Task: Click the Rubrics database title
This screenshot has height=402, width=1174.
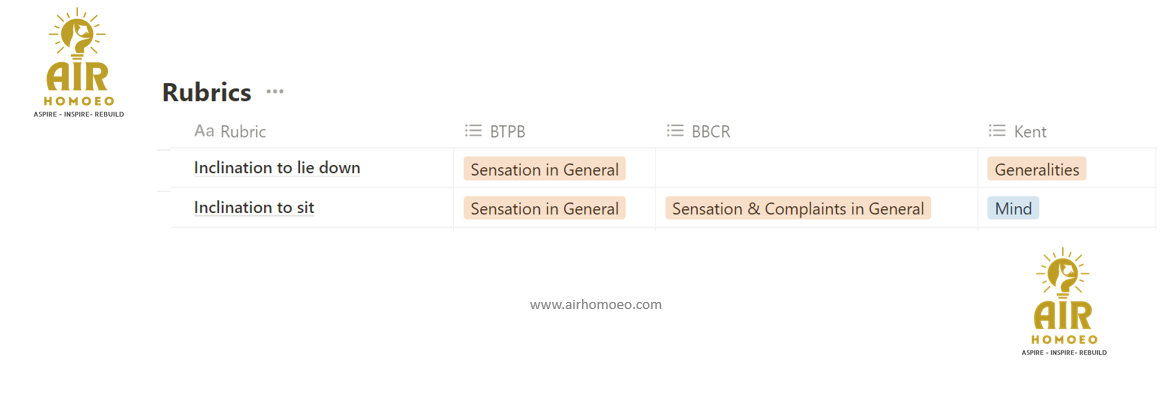Action: (x=206, y=92)
